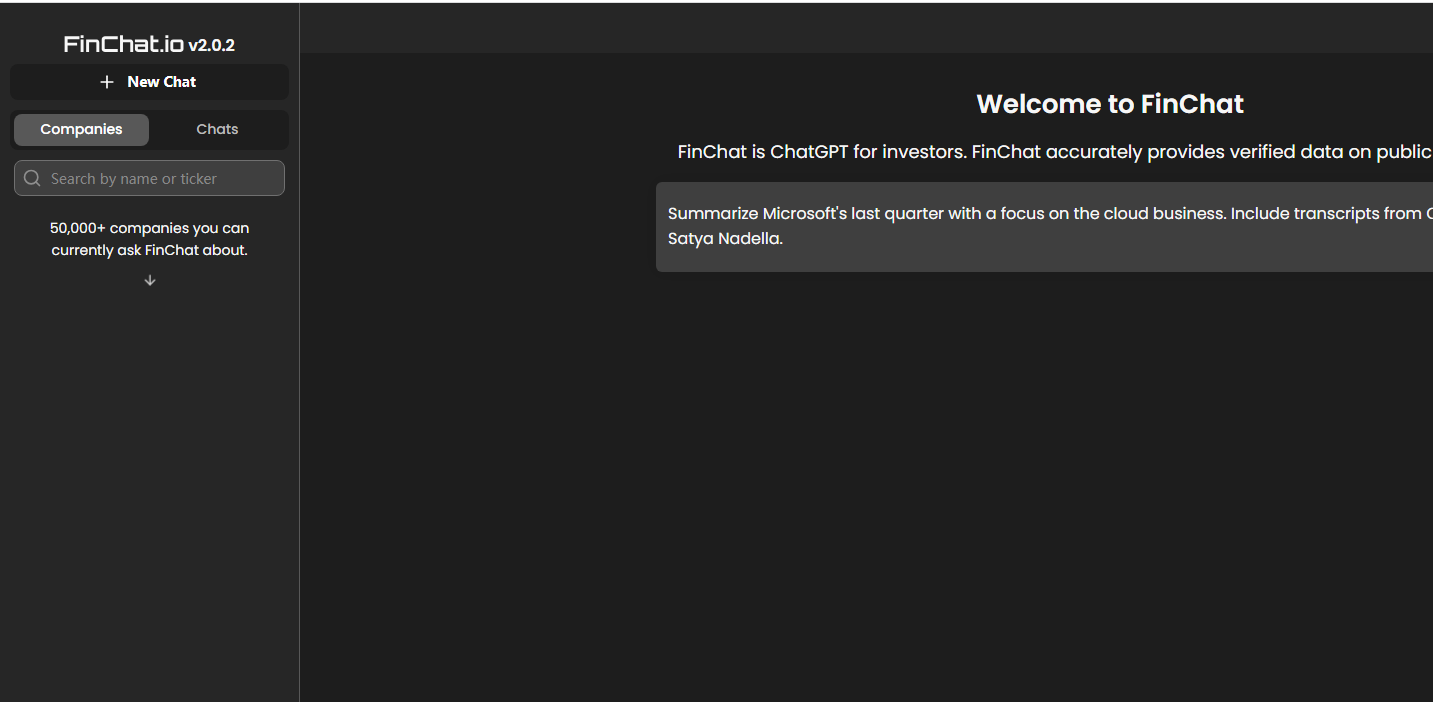Click the FinChat.io logo title
The width and height of the screenshot is (1433, 702).
[x=124, y=44]
